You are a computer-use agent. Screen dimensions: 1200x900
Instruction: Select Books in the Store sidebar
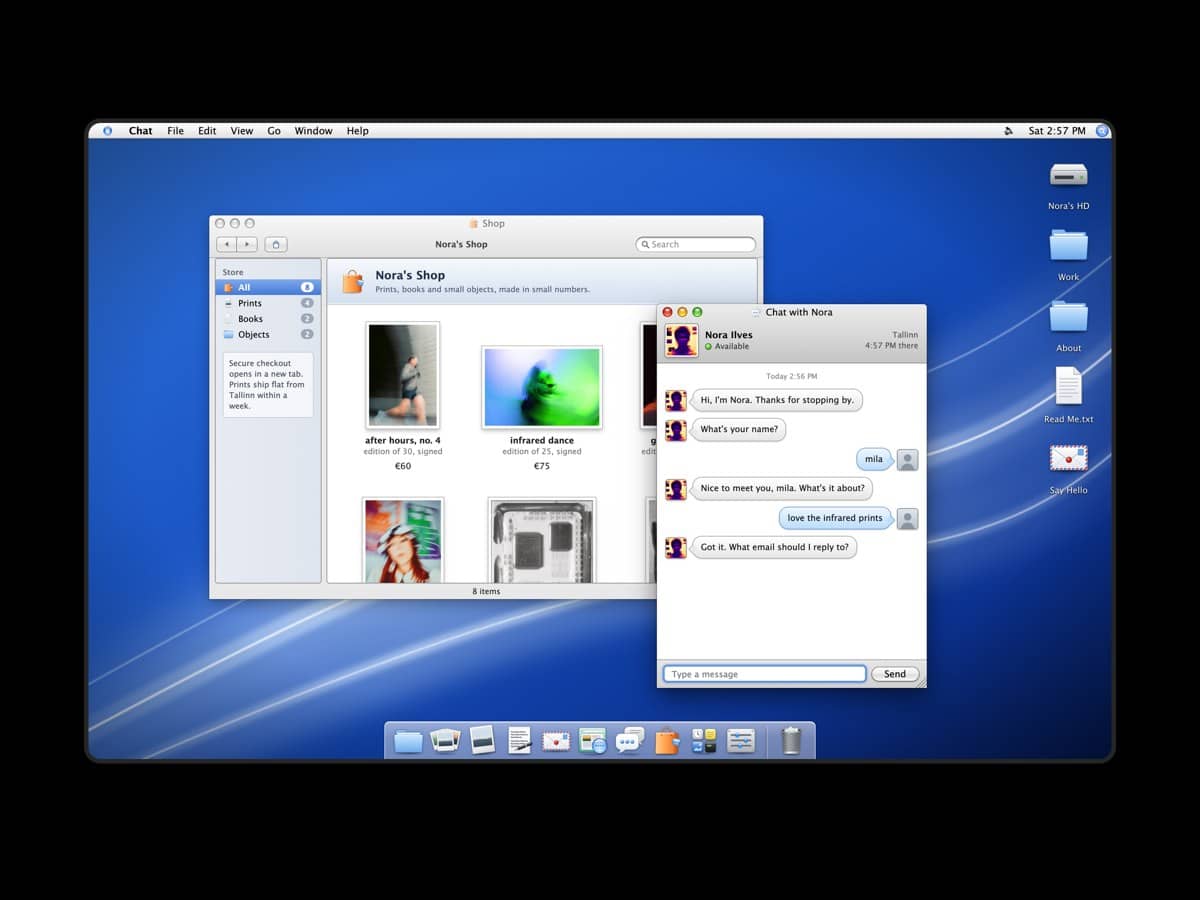point(268,319)
